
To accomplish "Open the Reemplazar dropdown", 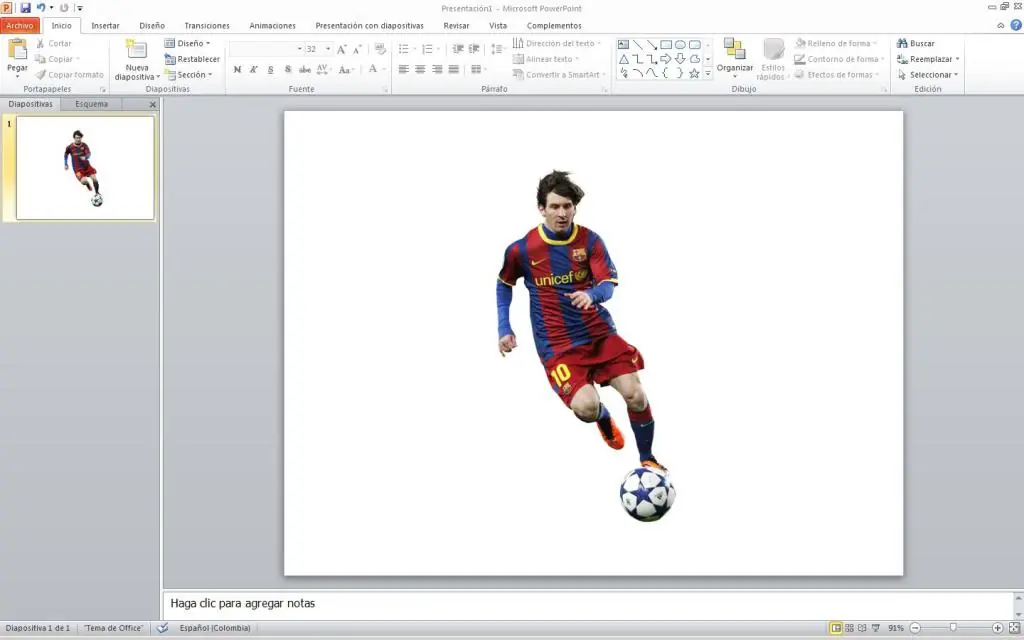I will (928, 59).
